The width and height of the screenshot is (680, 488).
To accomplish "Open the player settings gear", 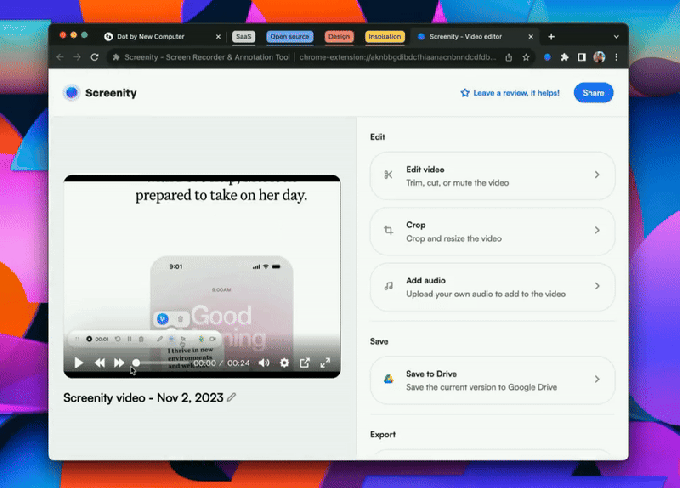I will (285, 363).
